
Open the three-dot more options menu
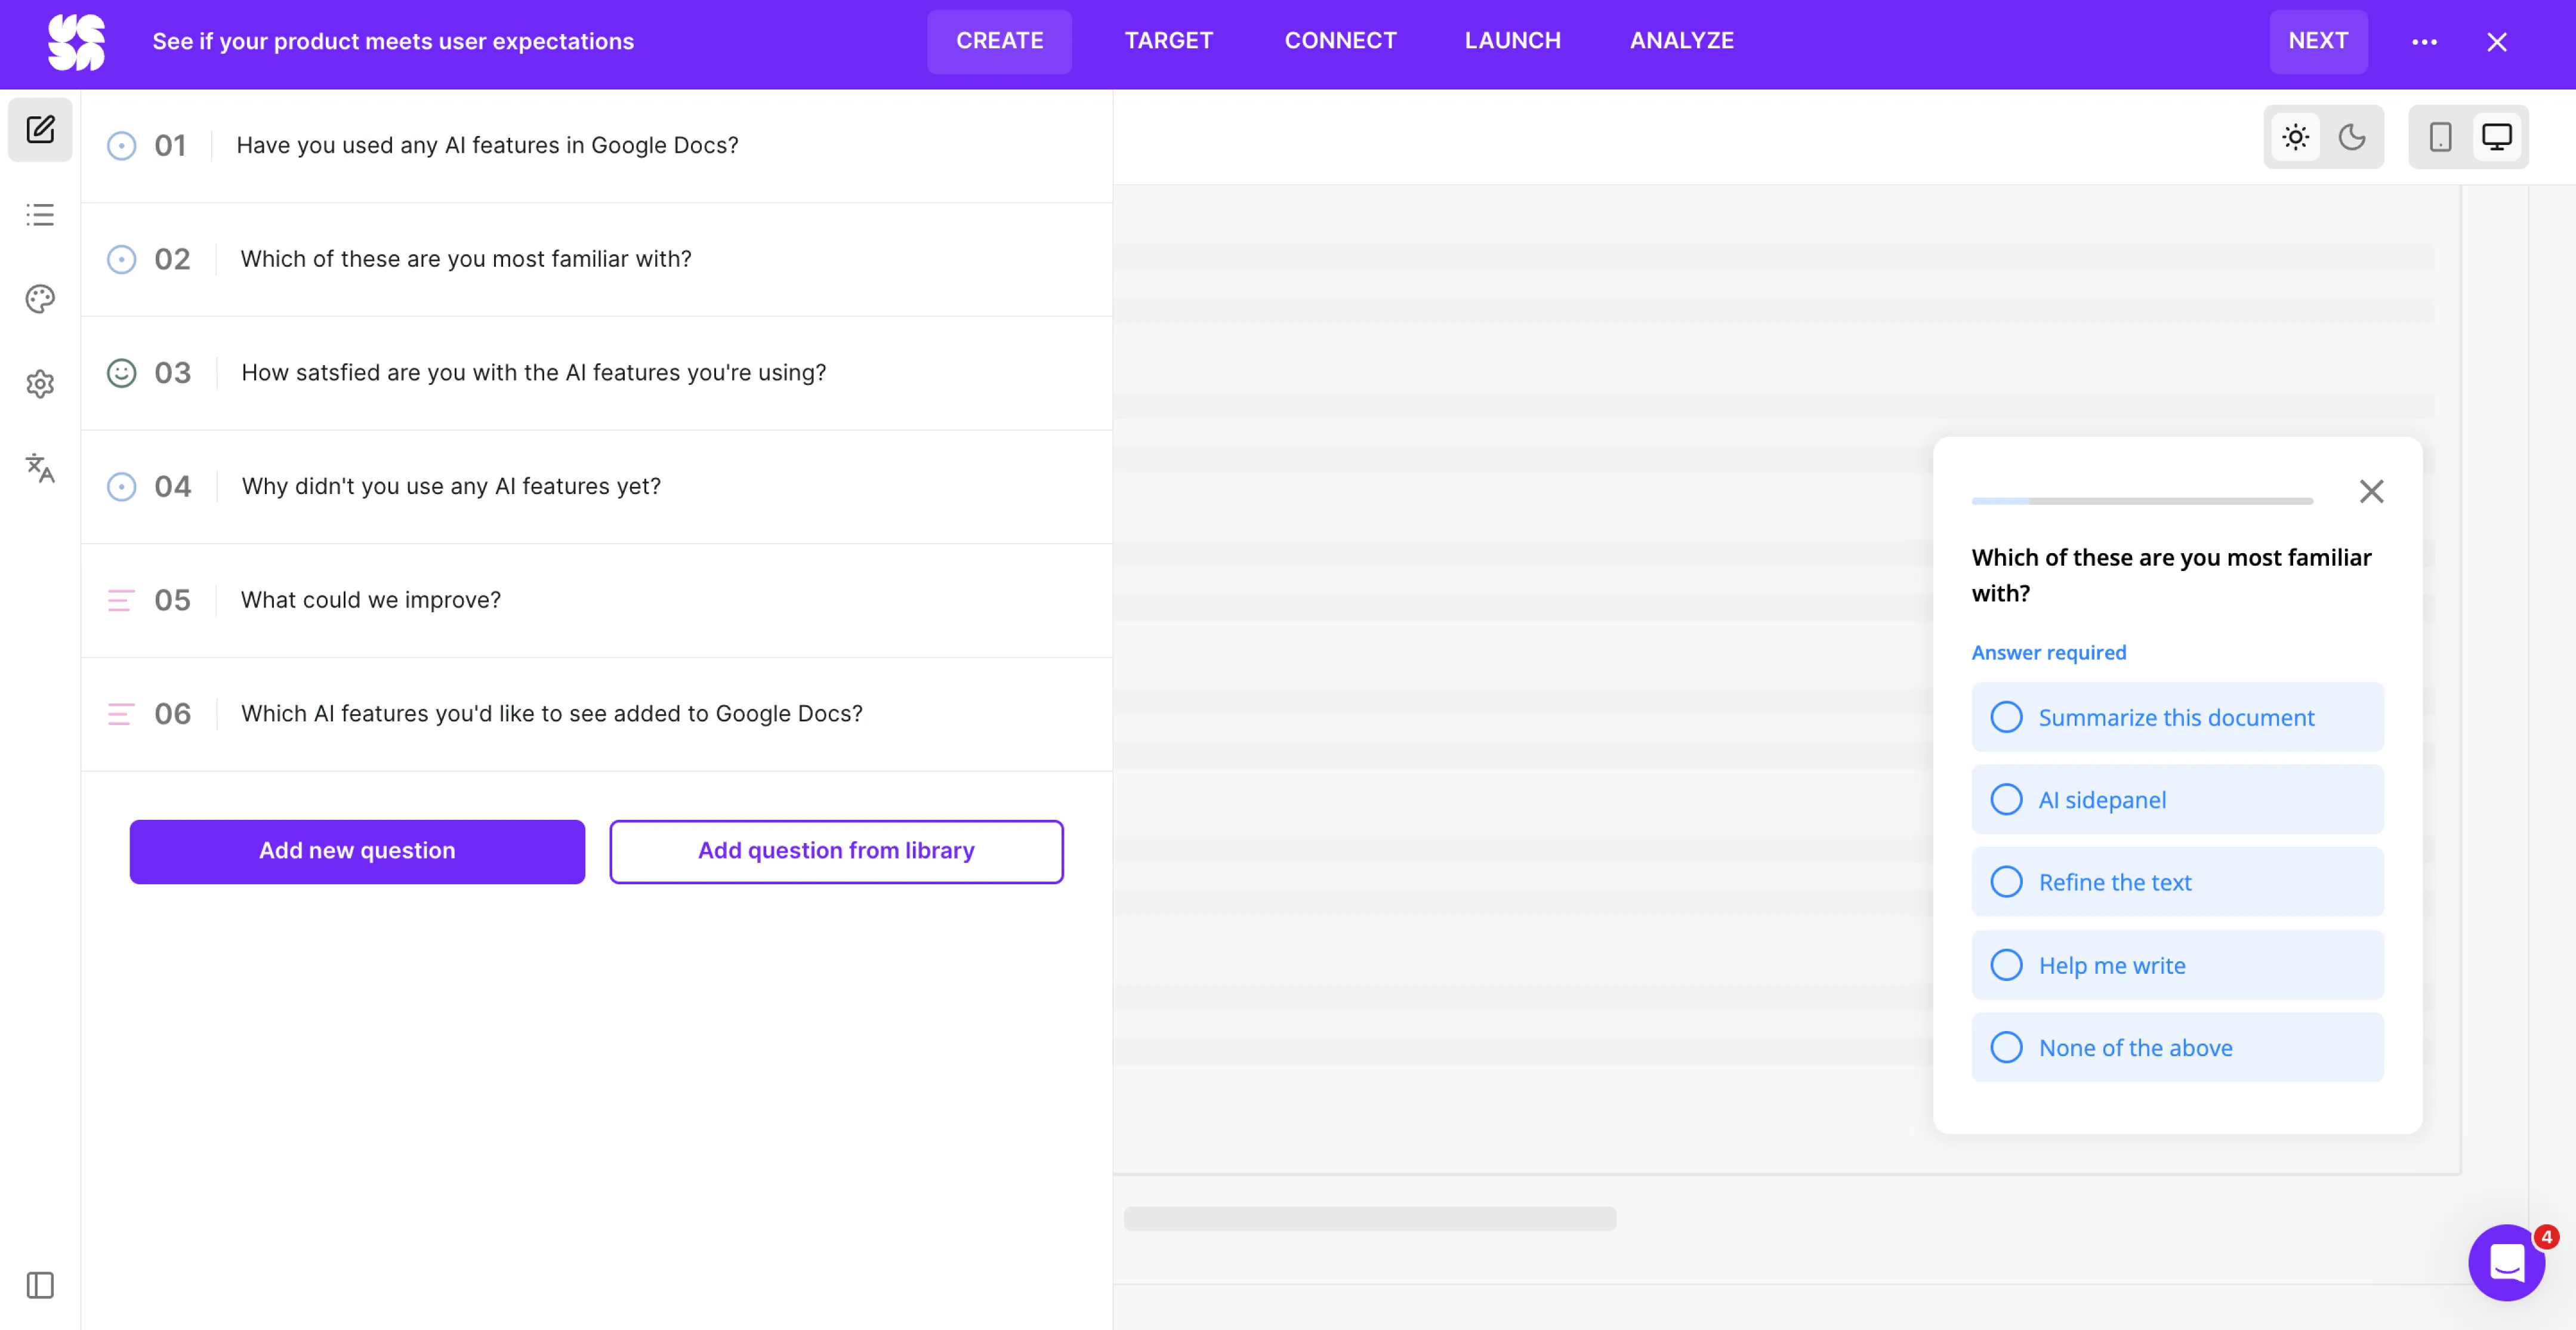click(2424, 42)
